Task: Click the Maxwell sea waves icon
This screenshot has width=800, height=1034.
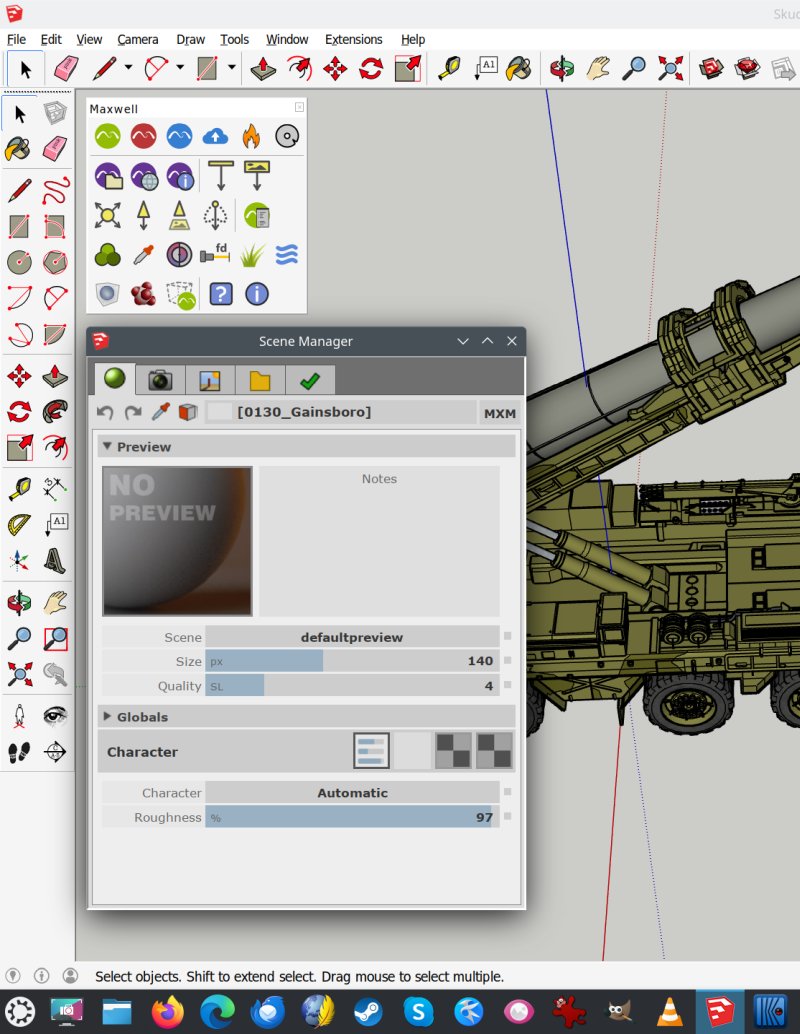Action: point(287,255)
